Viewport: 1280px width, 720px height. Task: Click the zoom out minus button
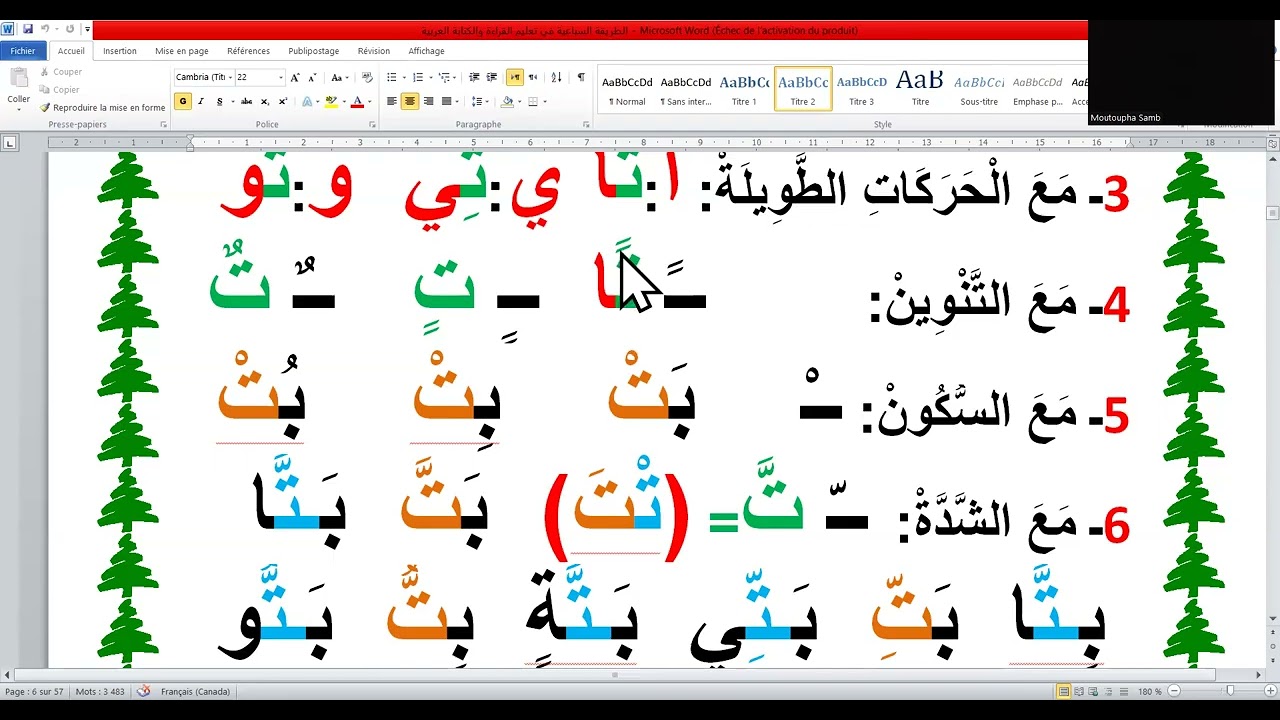tap(1174, 691)
